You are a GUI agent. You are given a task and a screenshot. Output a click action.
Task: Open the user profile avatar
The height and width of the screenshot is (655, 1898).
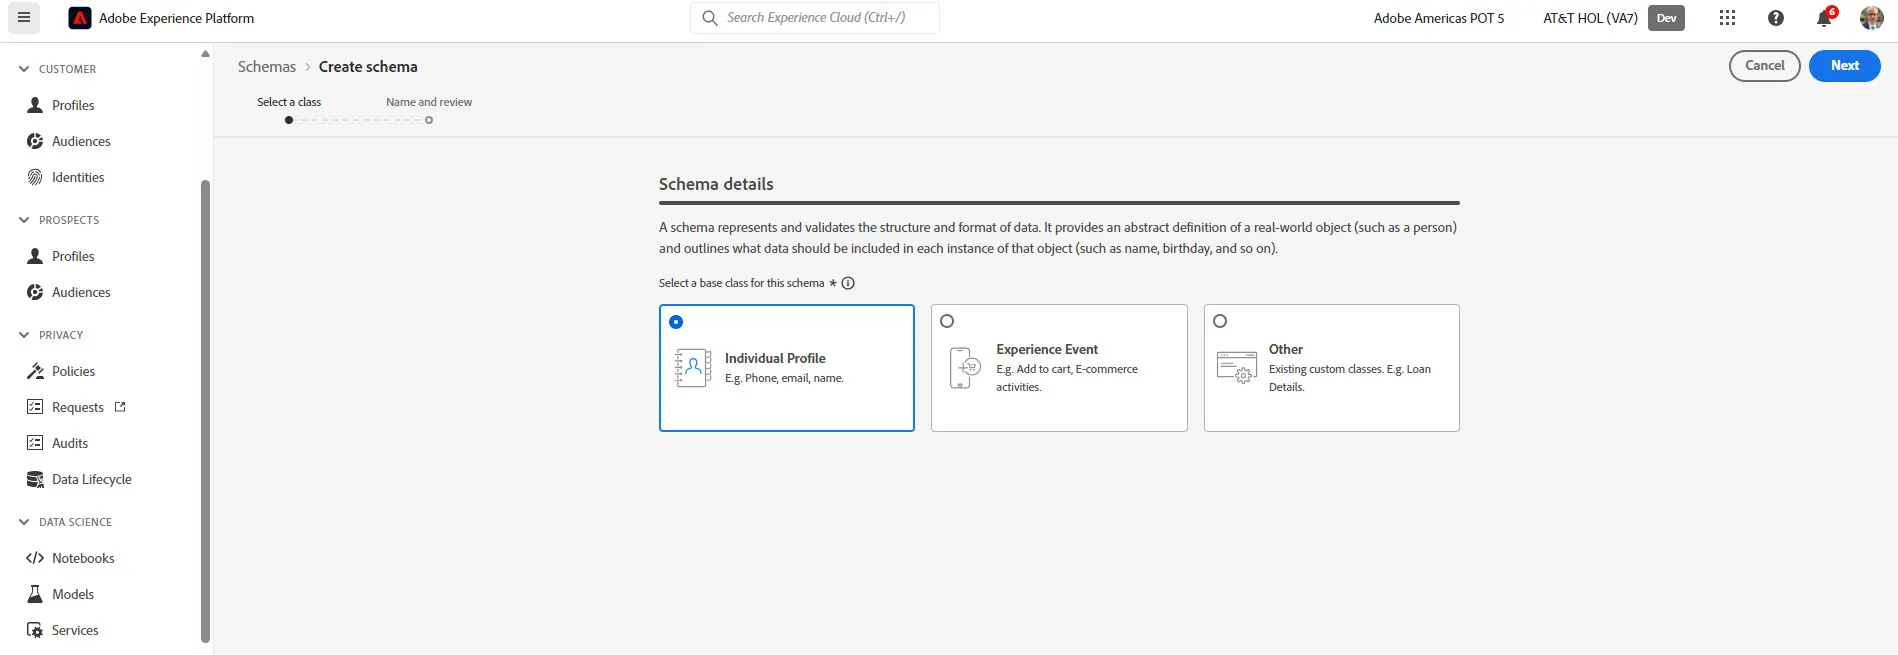(1872, 18)
